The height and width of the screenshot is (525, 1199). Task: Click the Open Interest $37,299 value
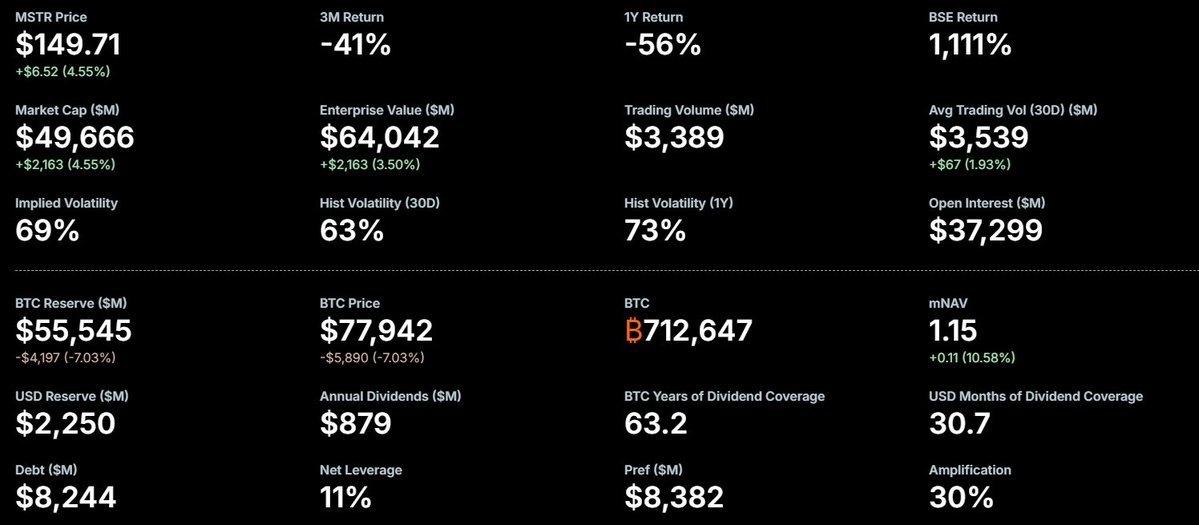[985, 230]
